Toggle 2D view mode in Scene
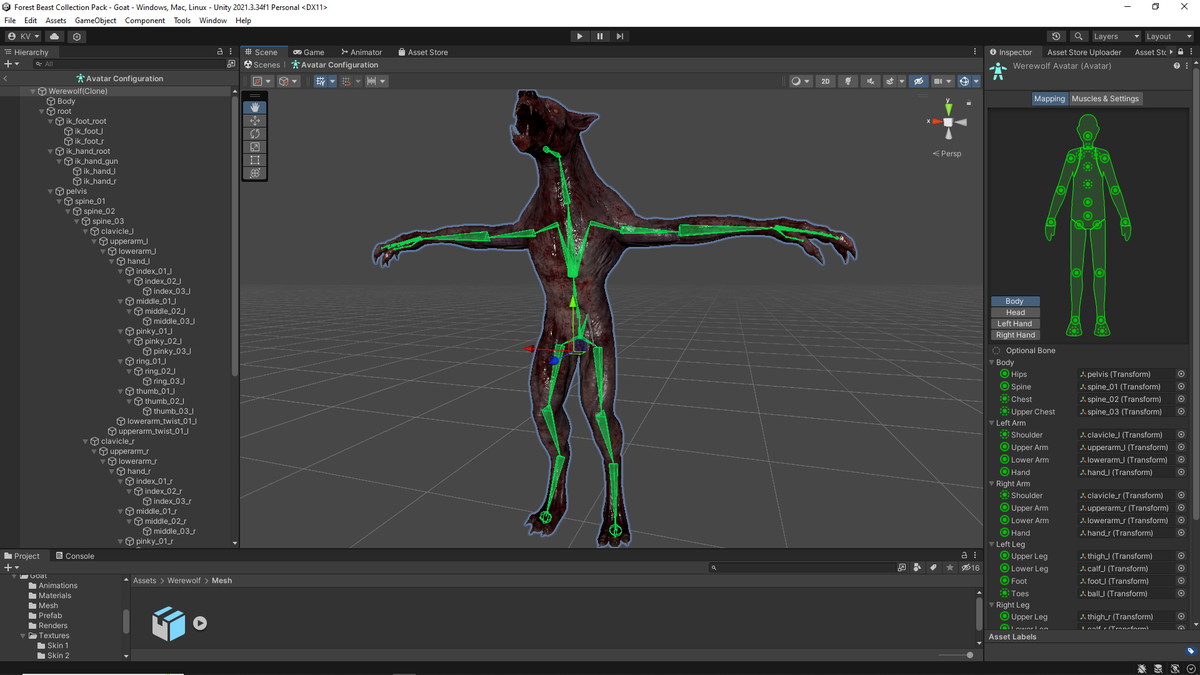The height and width of the screenshot is (675, 1200). (x=825, y=81)
